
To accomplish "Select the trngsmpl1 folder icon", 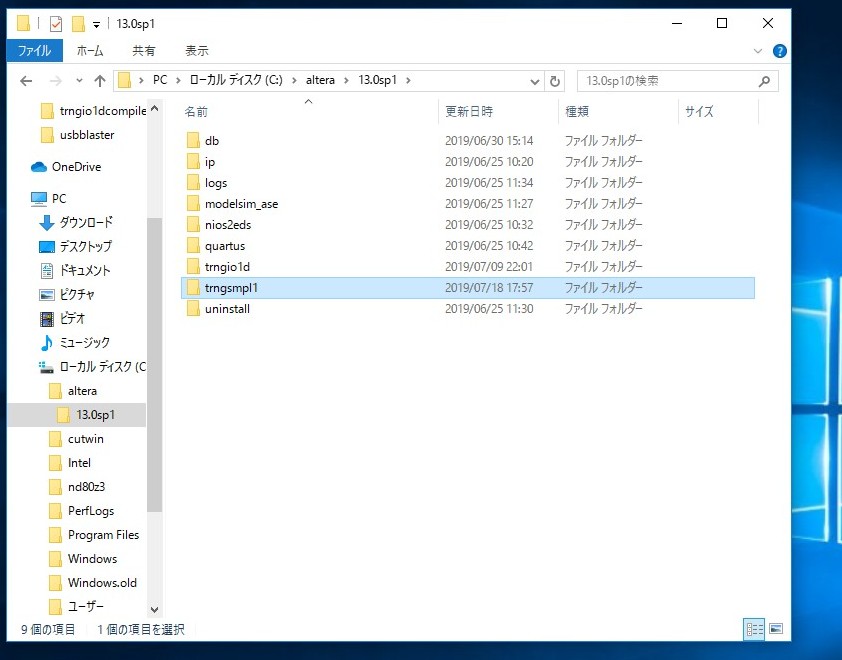I will (x=193, y=288).
